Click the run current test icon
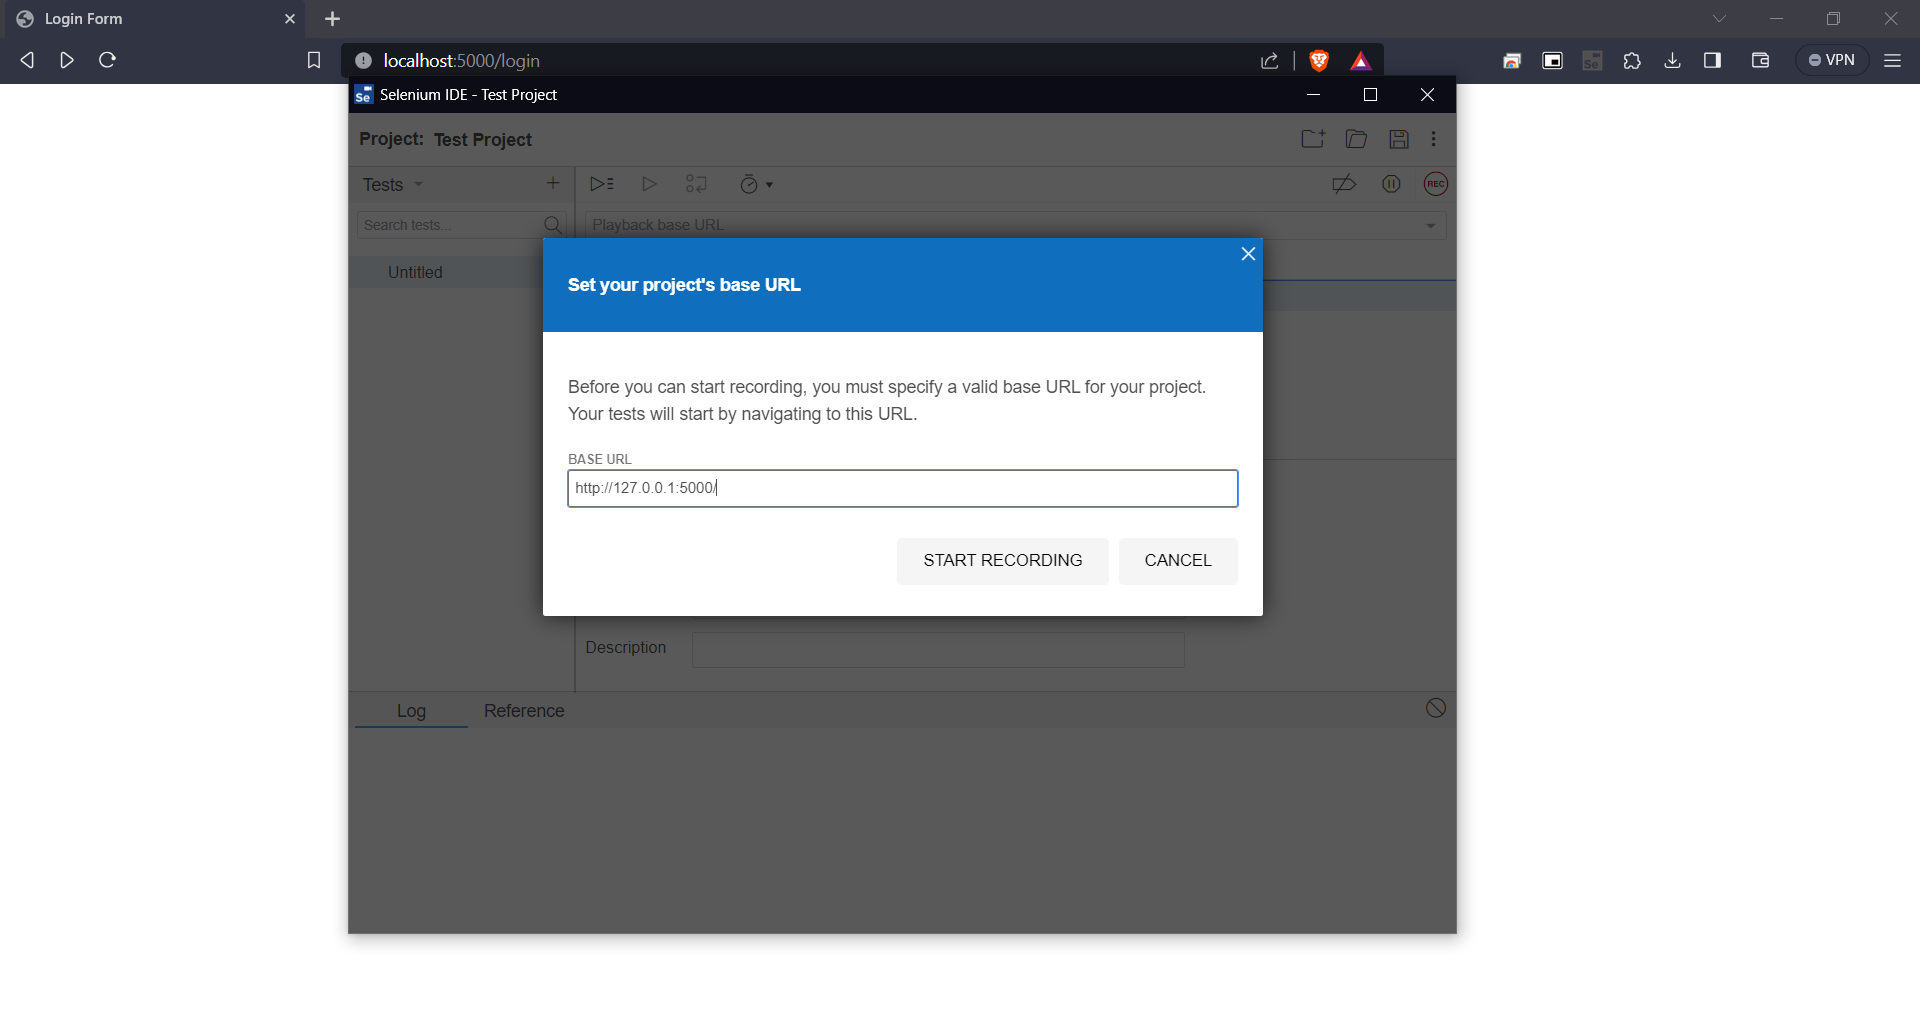 [x=649, y=184]
